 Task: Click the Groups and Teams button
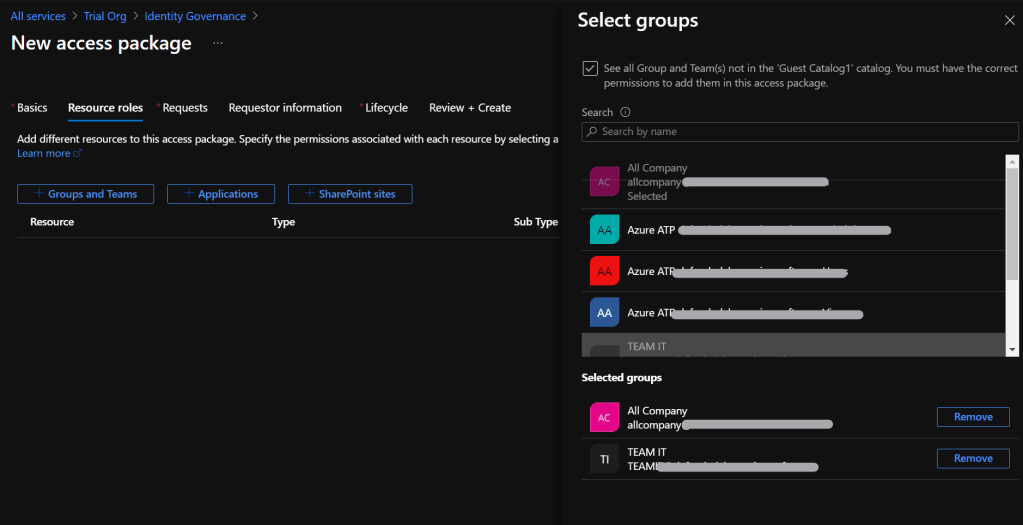pyautogui.click(x=85, y=194)
